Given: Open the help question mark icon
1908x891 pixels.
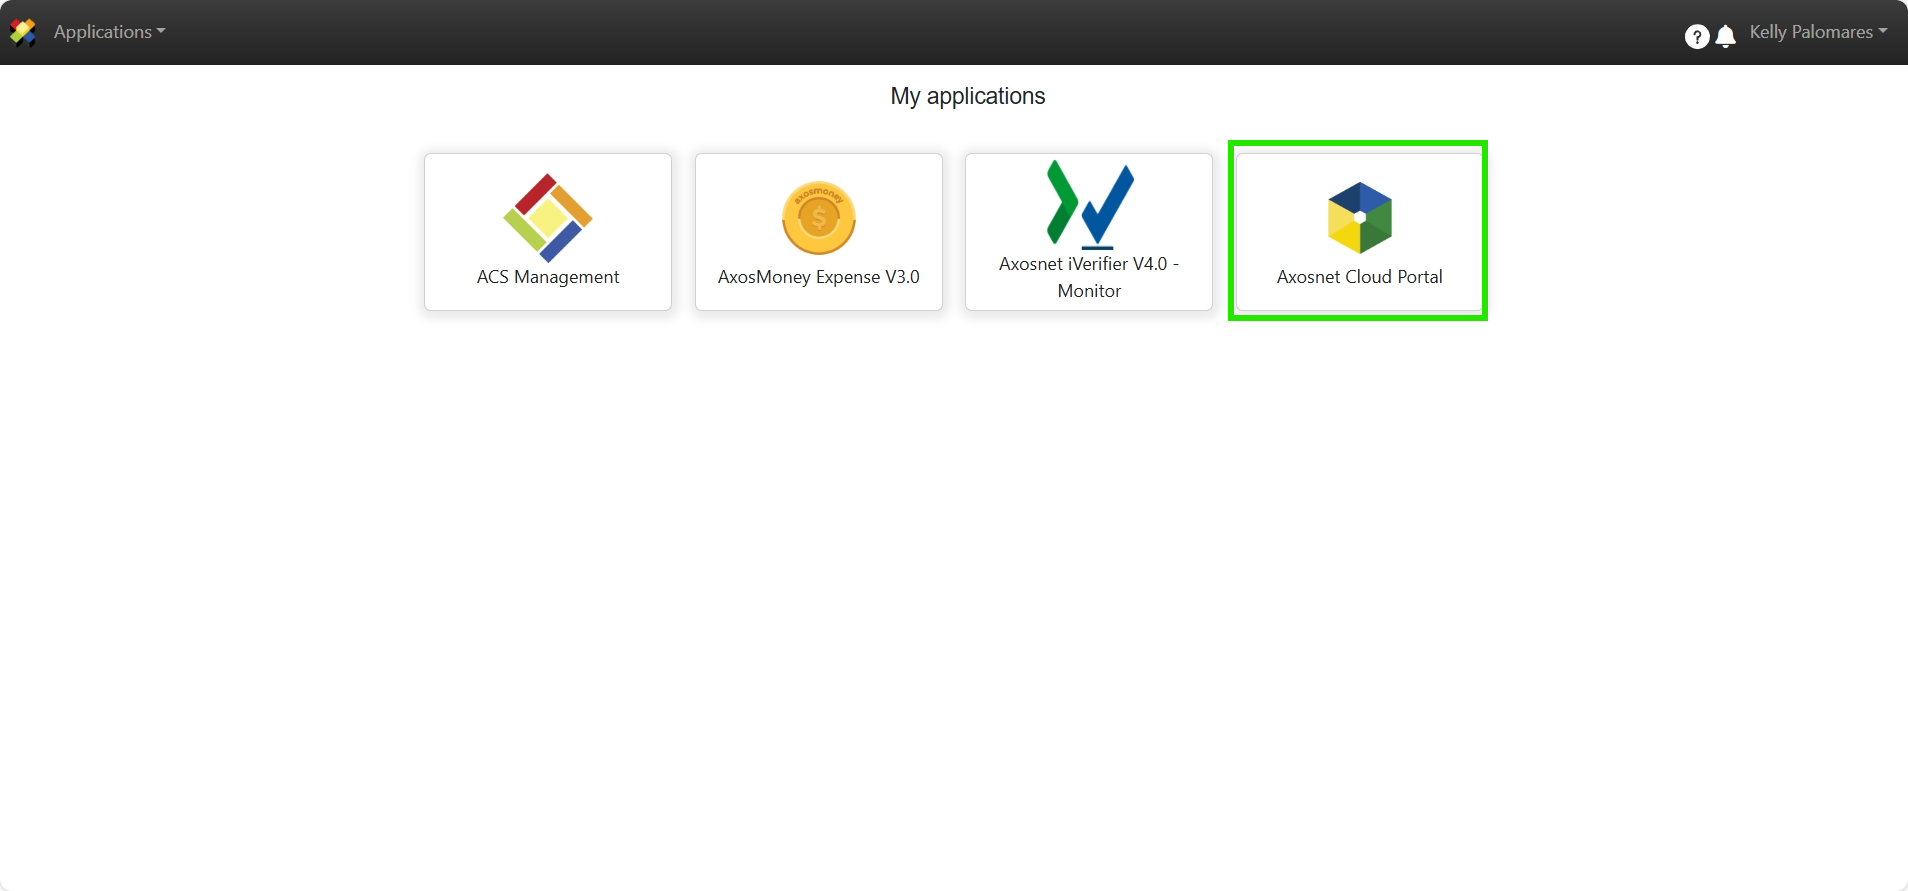Looking at the screenshot, I should coord(1696,37).
